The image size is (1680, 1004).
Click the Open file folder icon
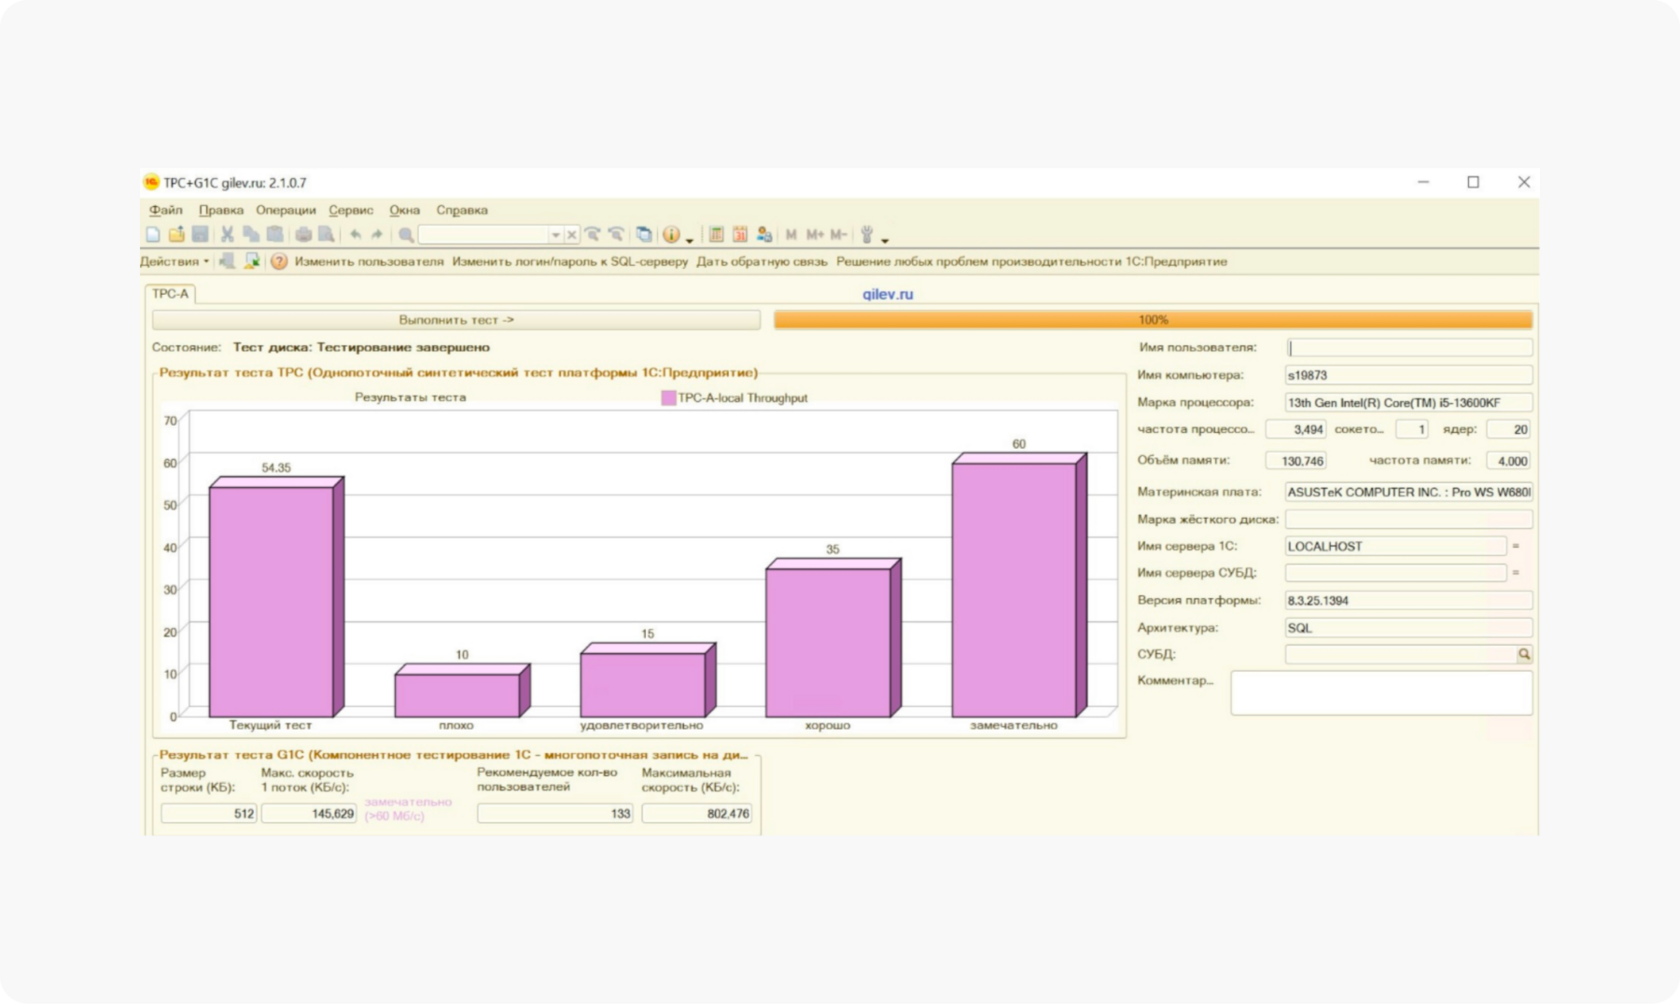click(x=176, y=235)
